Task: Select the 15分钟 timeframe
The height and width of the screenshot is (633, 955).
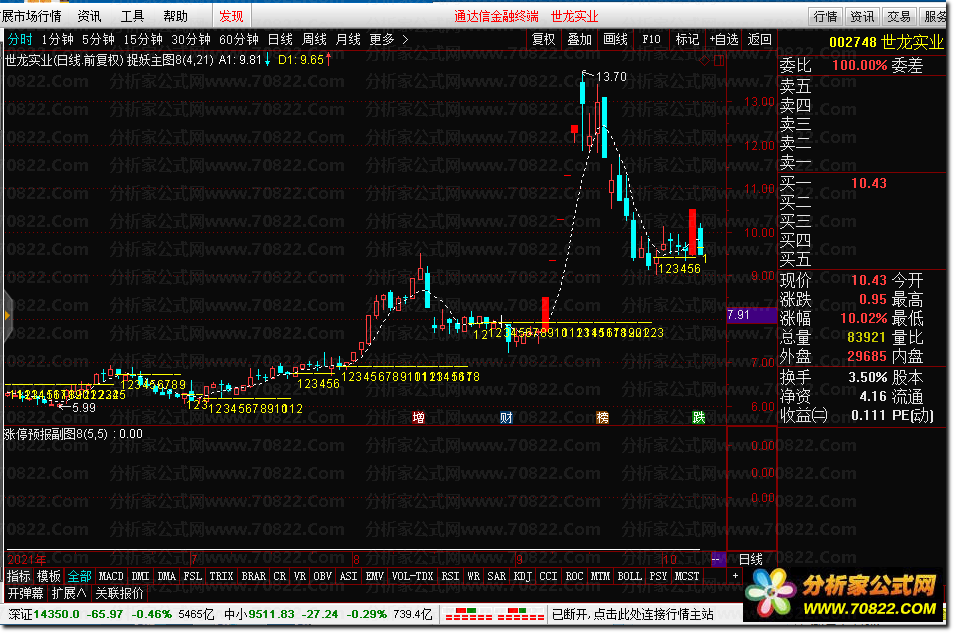Action: point(143,40)
